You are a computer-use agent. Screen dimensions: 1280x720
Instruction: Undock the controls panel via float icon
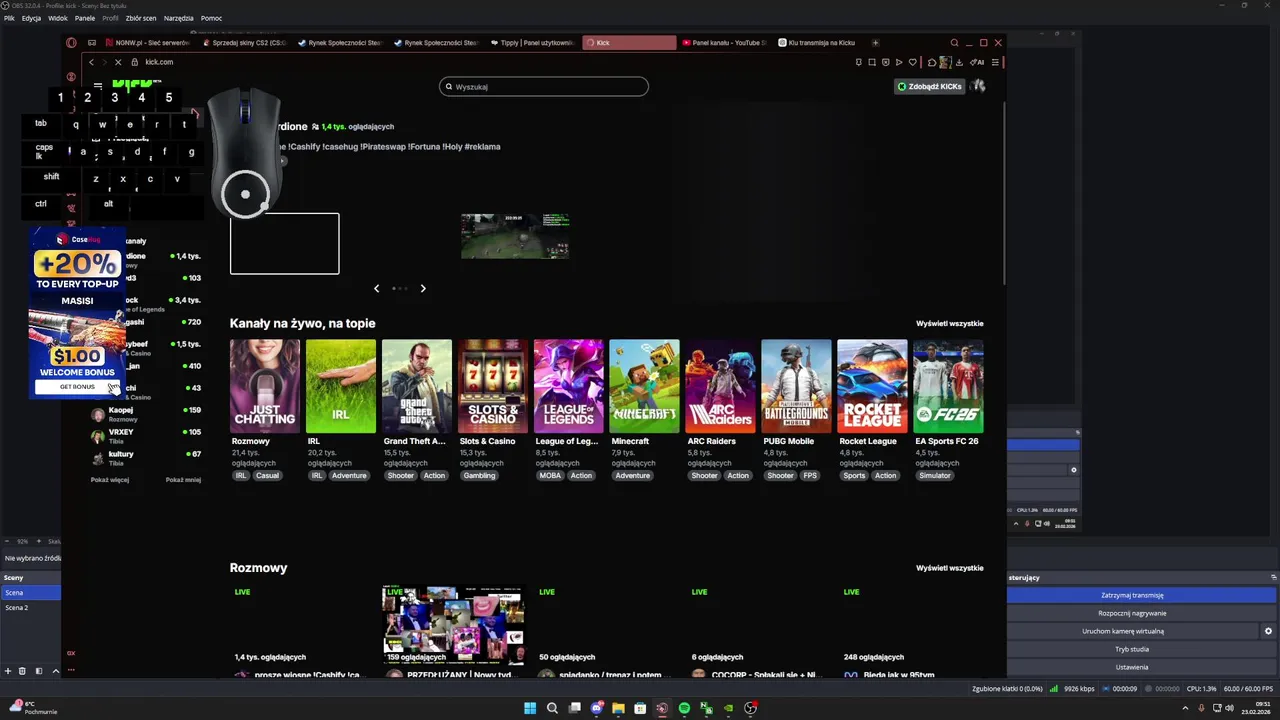[1273, 577]
